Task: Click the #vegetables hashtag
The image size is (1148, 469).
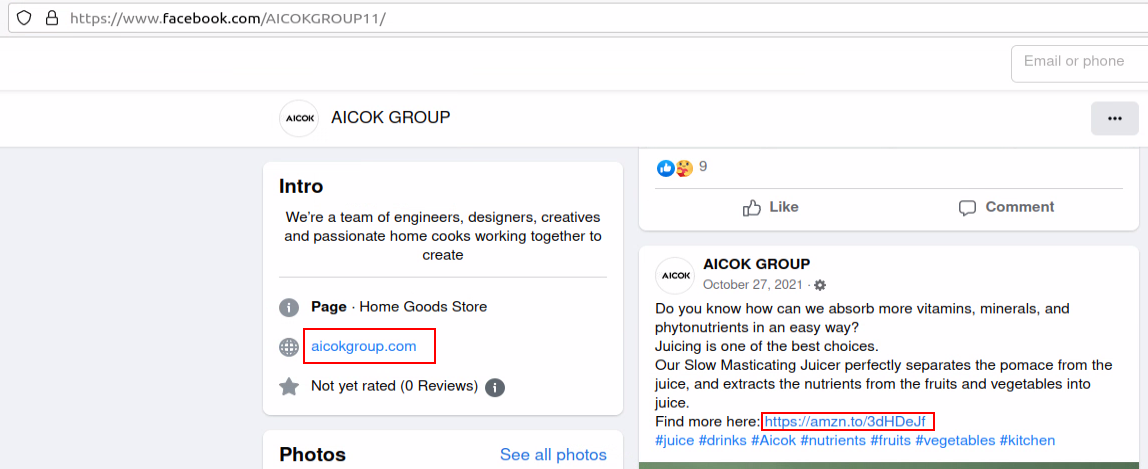Action: pyautogui.click(x=955, y=440)
